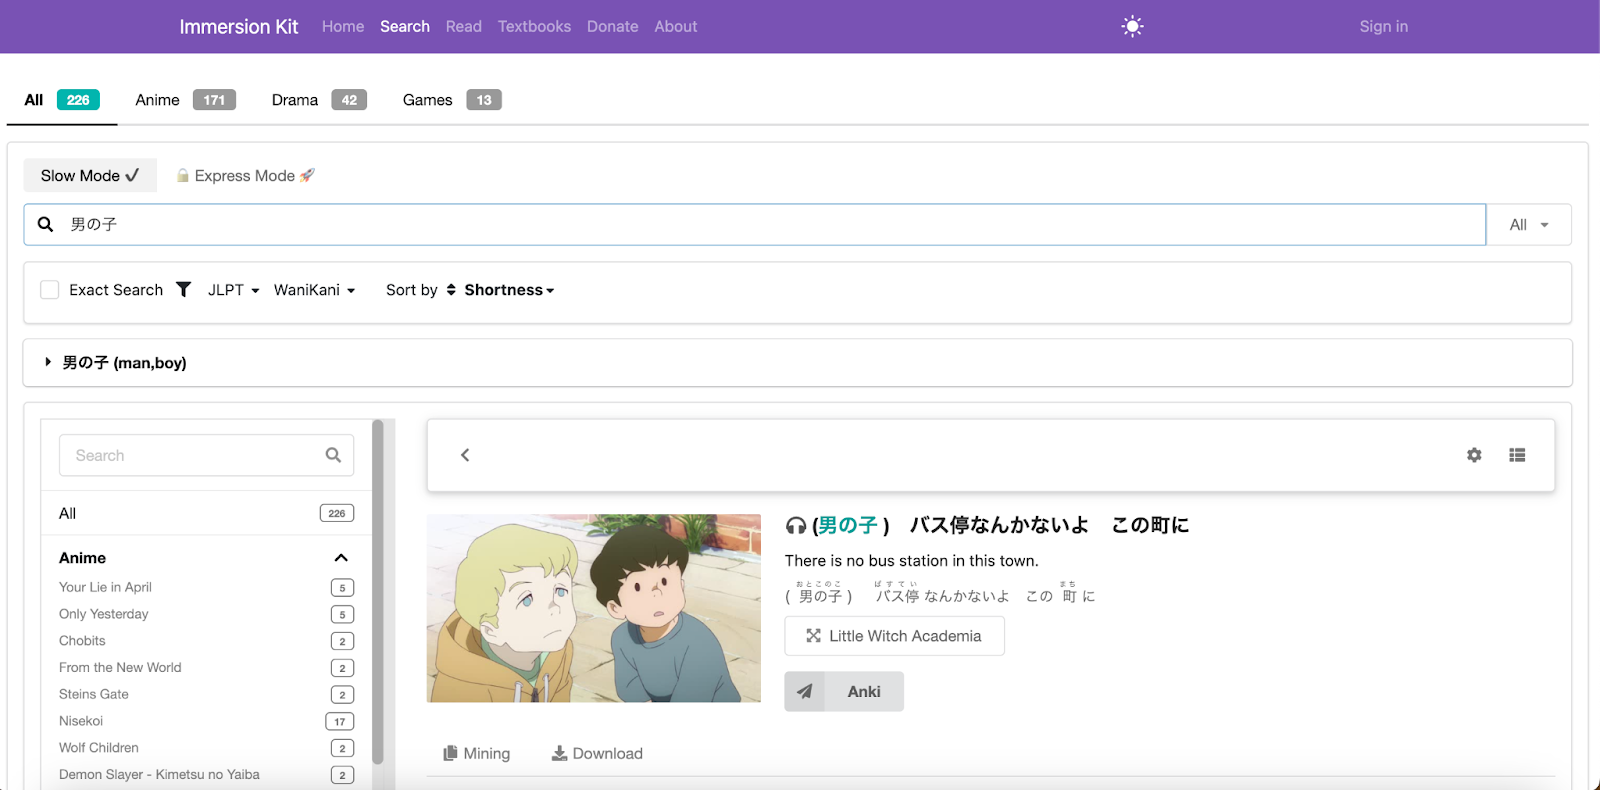Open the Read nav link
The width and height of the screenshot is (1600, 790).
coord(464,27)
